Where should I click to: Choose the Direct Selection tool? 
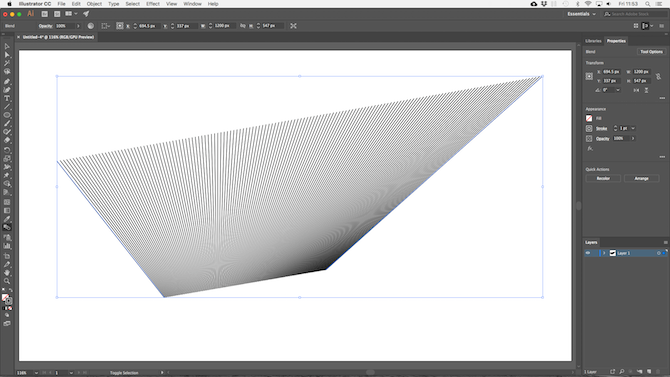(x=7, y=55)
